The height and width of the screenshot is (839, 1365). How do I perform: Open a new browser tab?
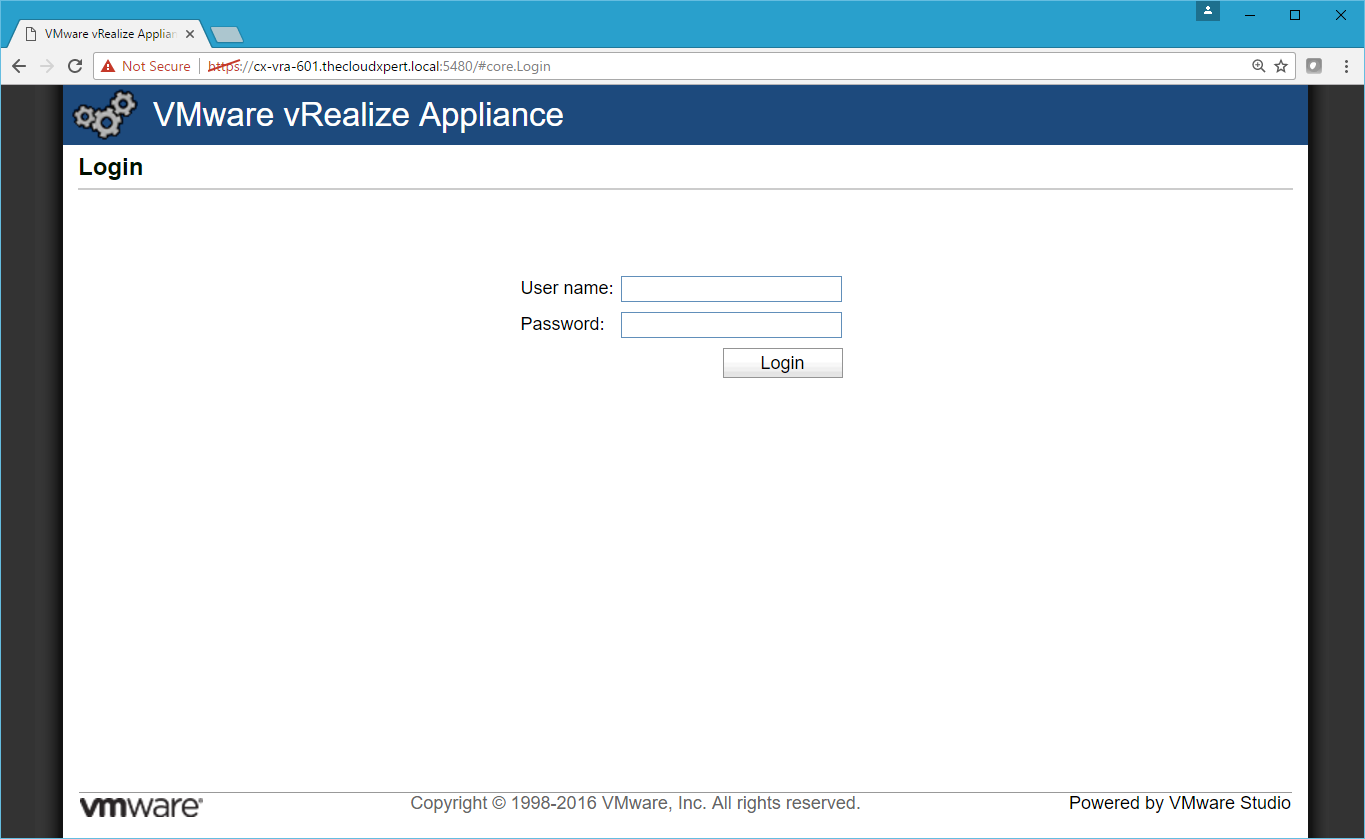pyautogui.click(x=227, y=35)
